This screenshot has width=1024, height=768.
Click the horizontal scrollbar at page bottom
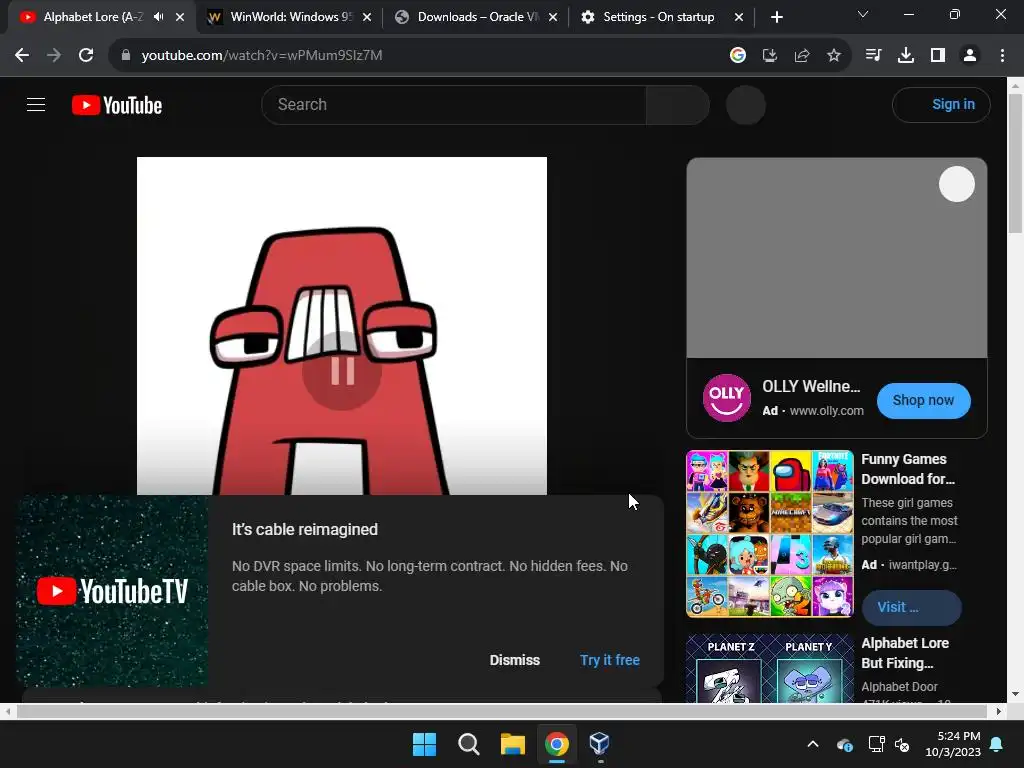(x=502, y=711)
